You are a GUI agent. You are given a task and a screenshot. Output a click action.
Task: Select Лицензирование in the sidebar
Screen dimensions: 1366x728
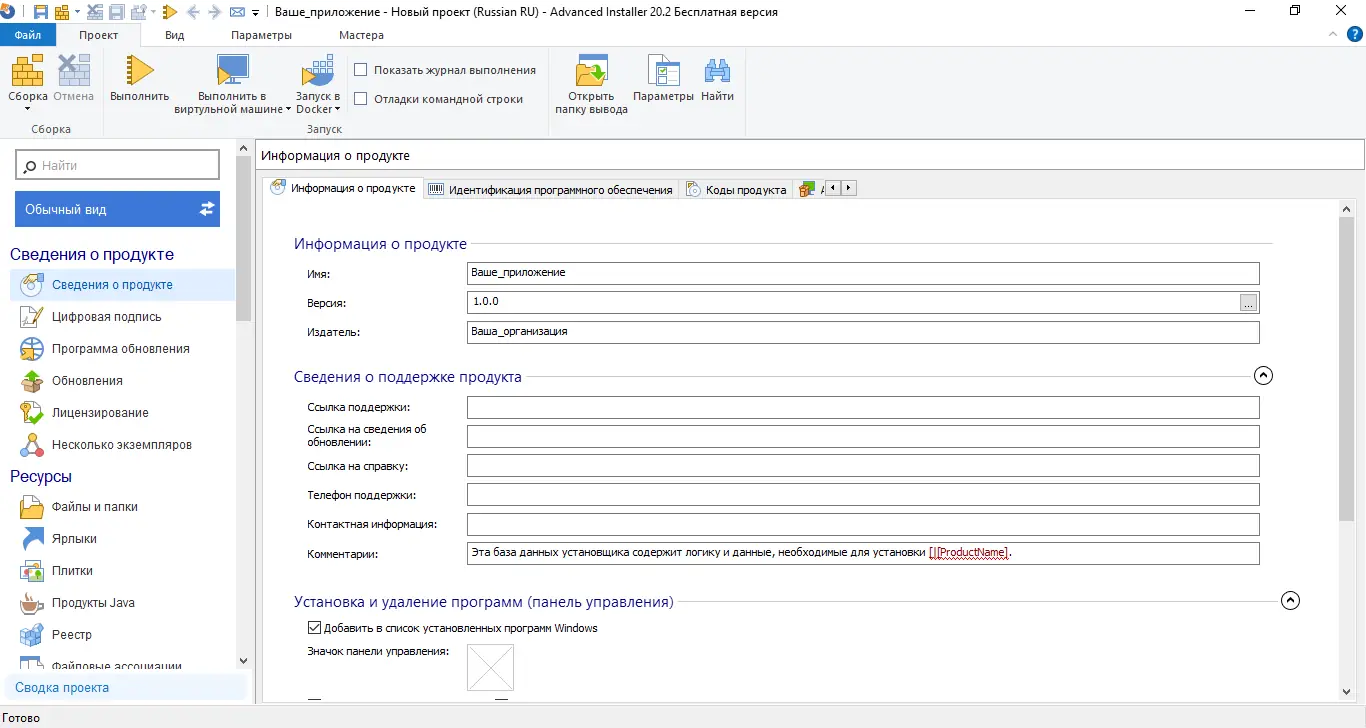100,413
